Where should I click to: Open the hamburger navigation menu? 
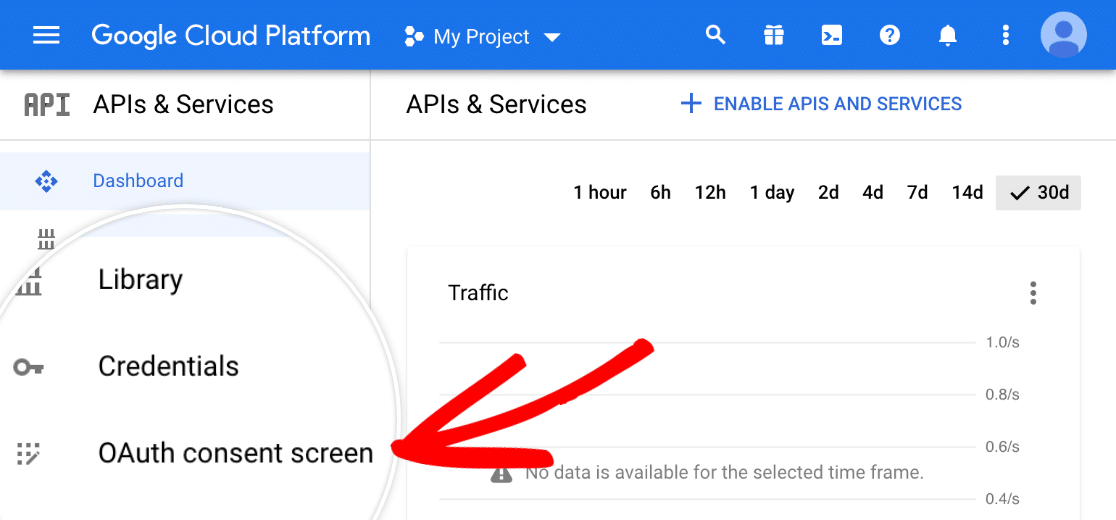tap(46, 36)
